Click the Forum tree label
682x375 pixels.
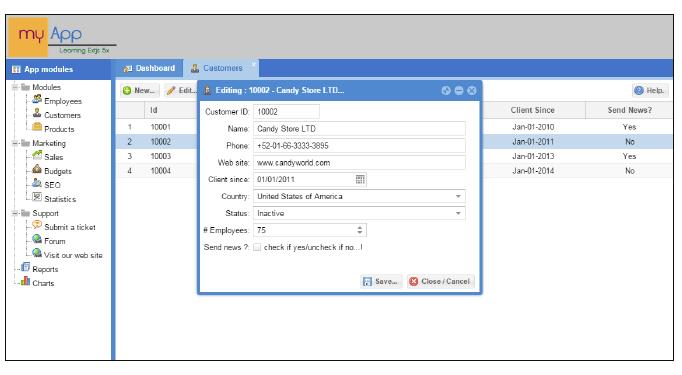click(x=55, y=241)
